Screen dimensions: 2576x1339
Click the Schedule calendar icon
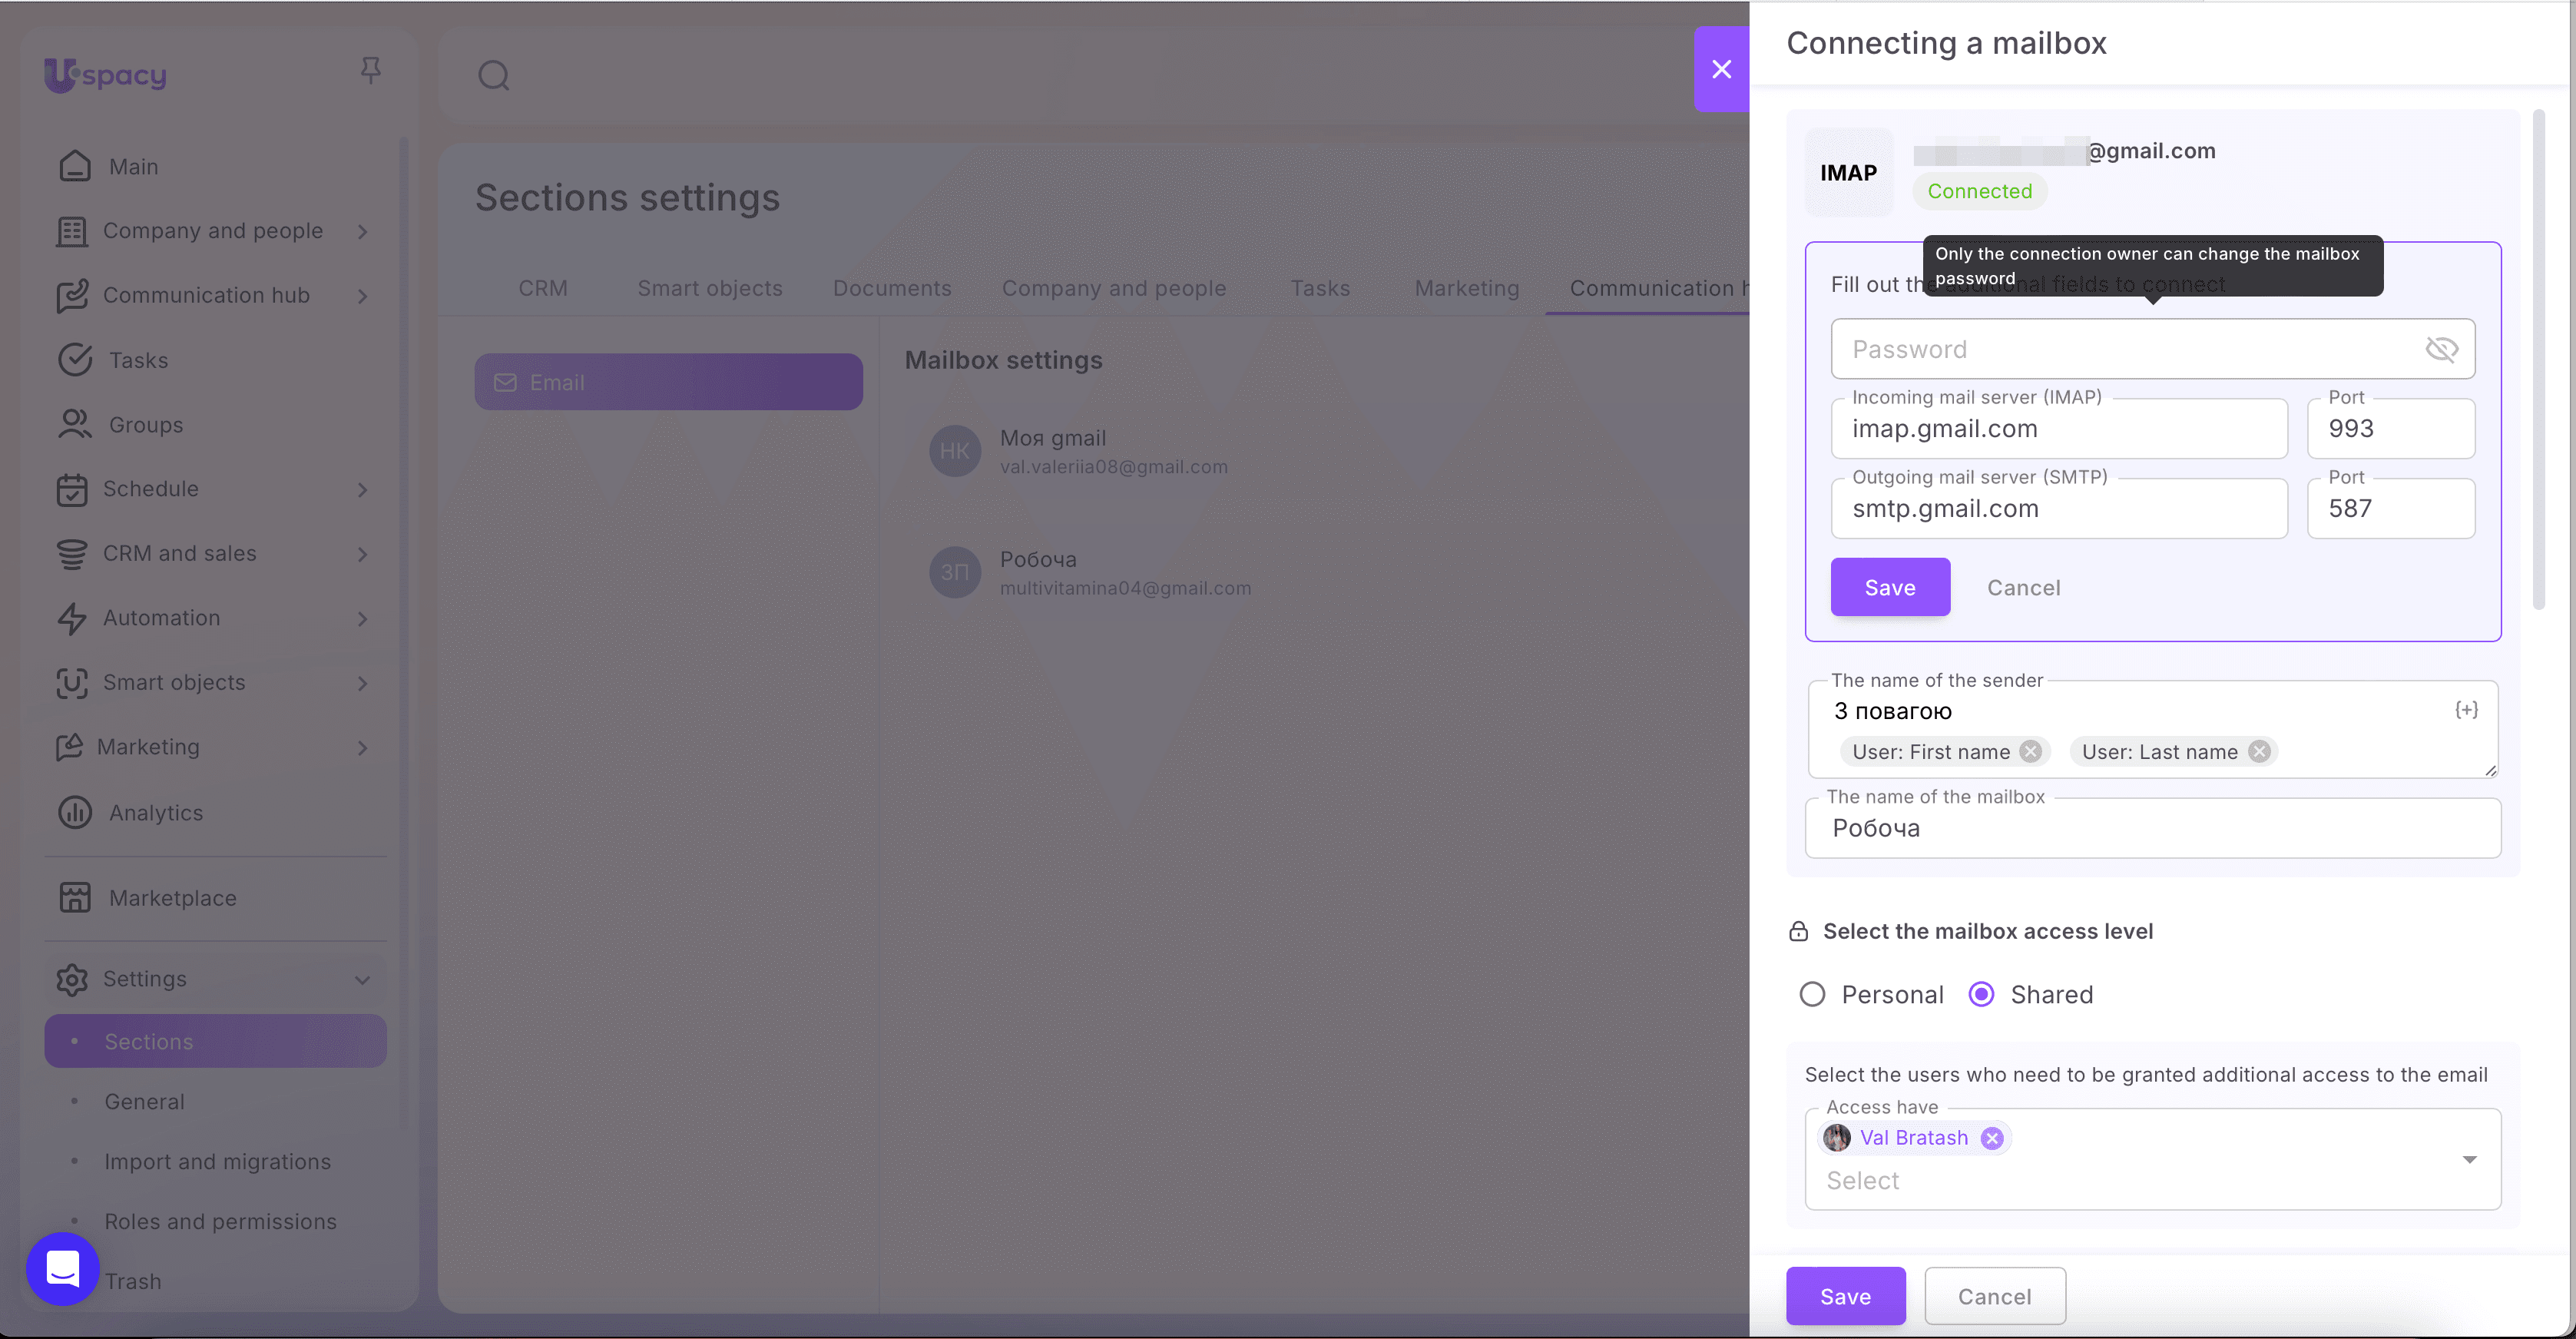pyautogui.click(x=72, y=489)
